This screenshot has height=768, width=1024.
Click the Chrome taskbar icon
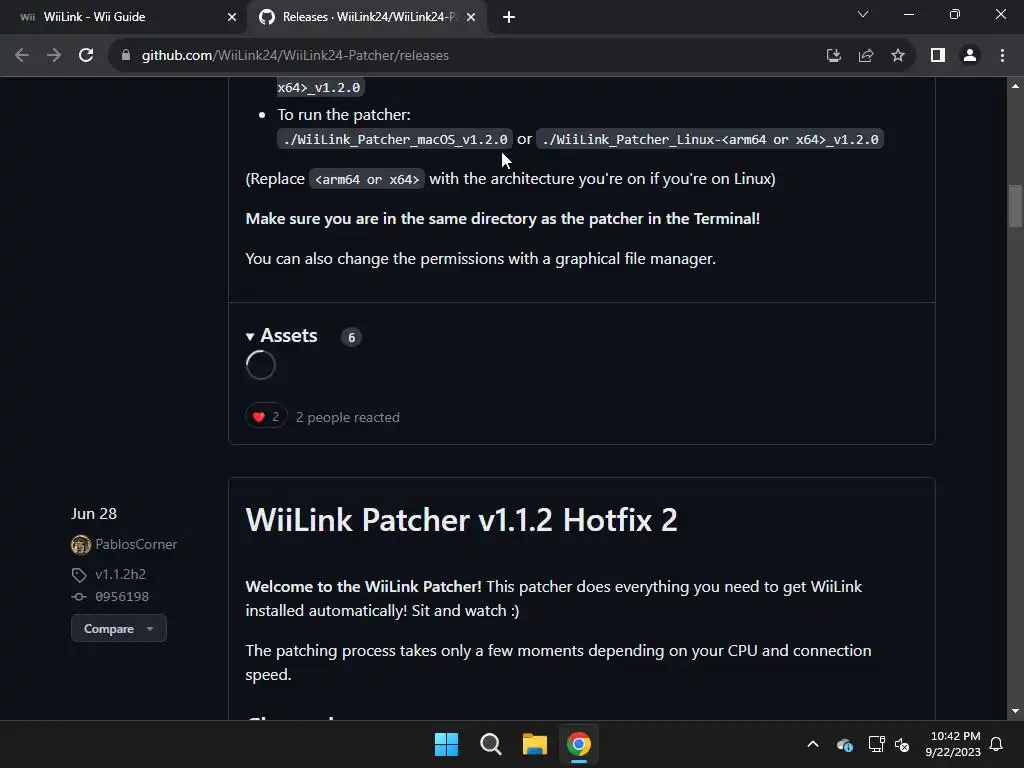coord(579,744)
